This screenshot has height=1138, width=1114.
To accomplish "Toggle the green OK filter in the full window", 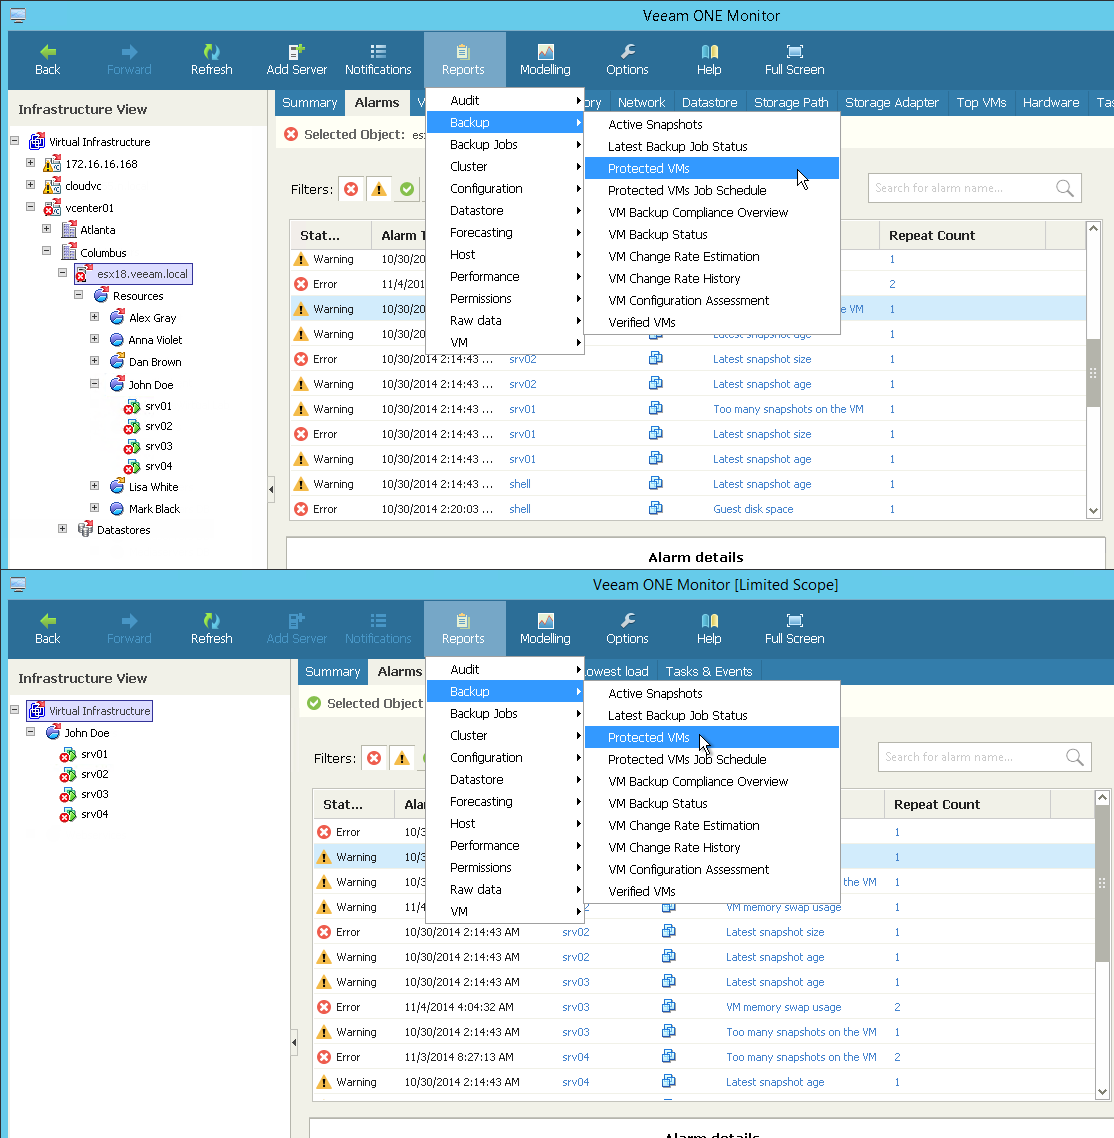I will 407,189.
